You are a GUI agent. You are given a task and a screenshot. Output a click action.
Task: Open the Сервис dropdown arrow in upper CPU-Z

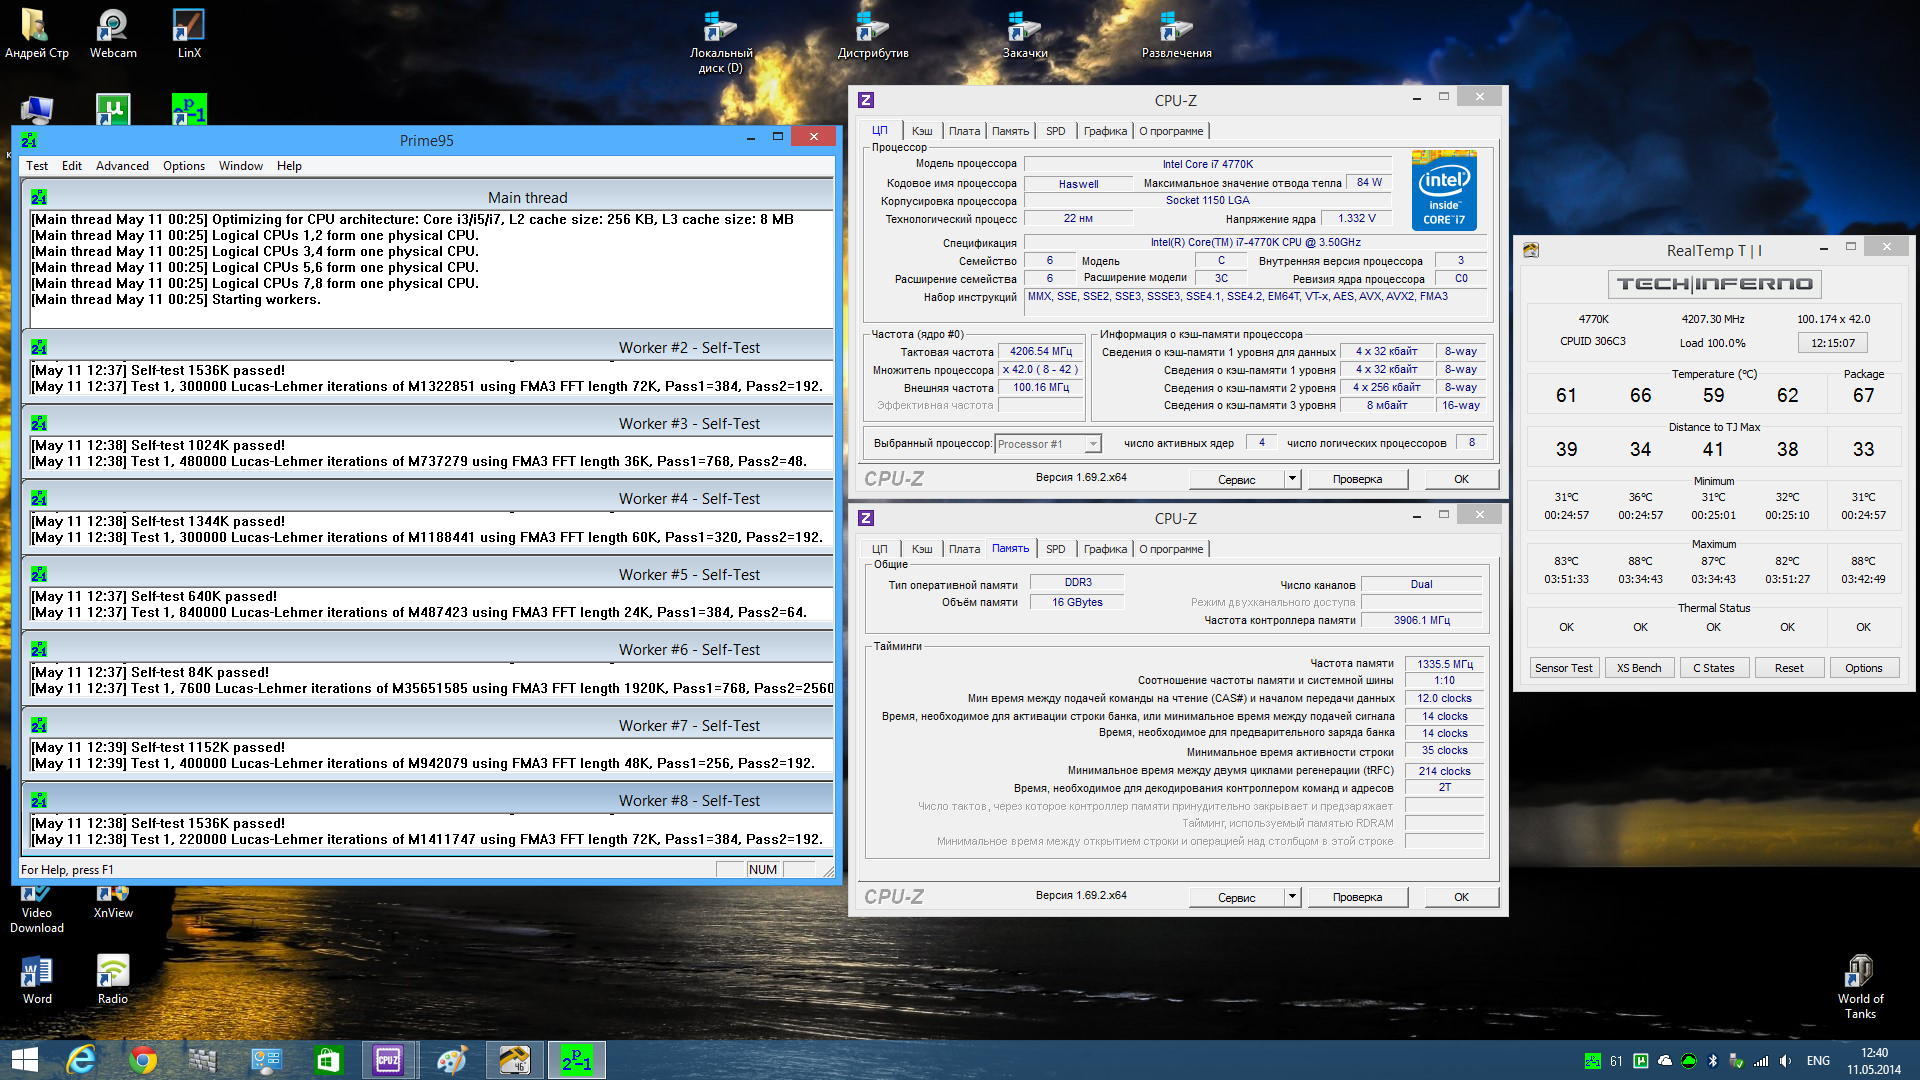1292,479
